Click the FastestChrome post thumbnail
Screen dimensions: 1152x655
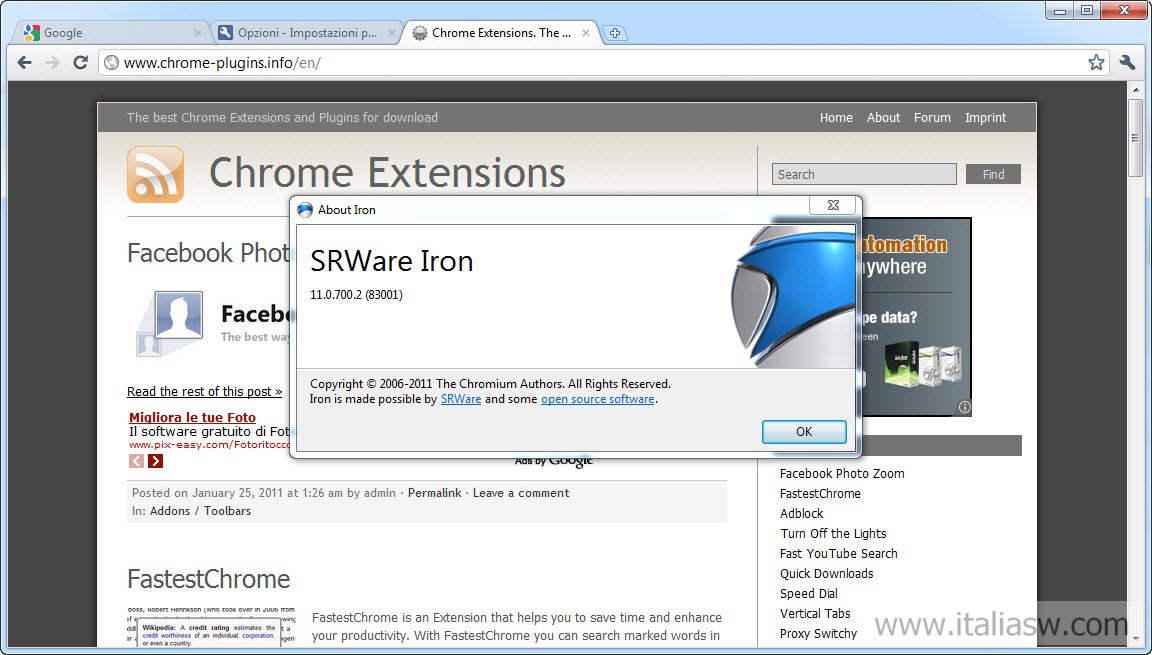(x=212, y=626)
